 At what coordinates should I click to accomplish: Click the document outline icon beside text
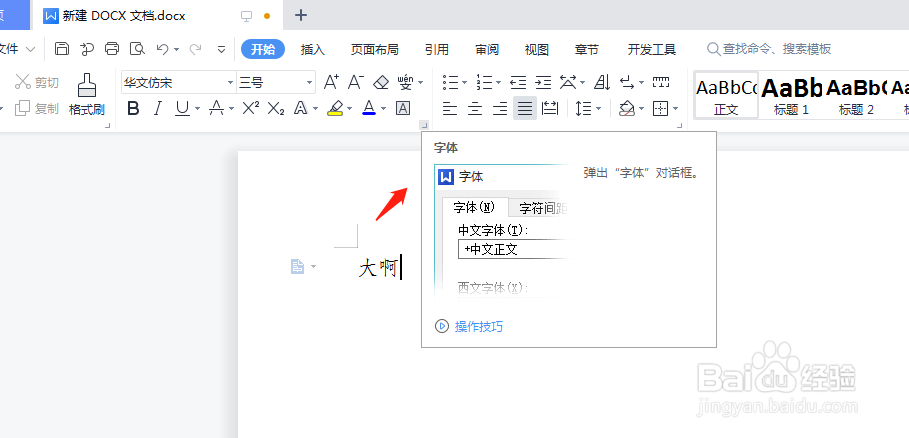pos(297,267)
